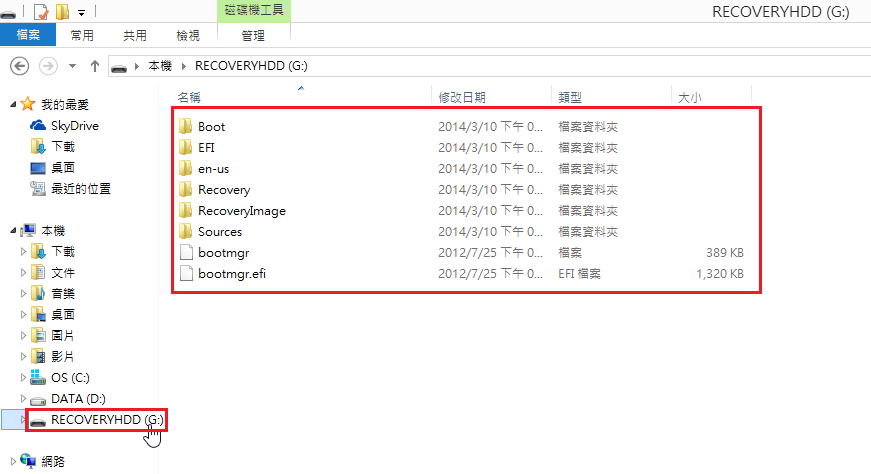Select 最近的位置 in favorites

click(x=80, y=189)
